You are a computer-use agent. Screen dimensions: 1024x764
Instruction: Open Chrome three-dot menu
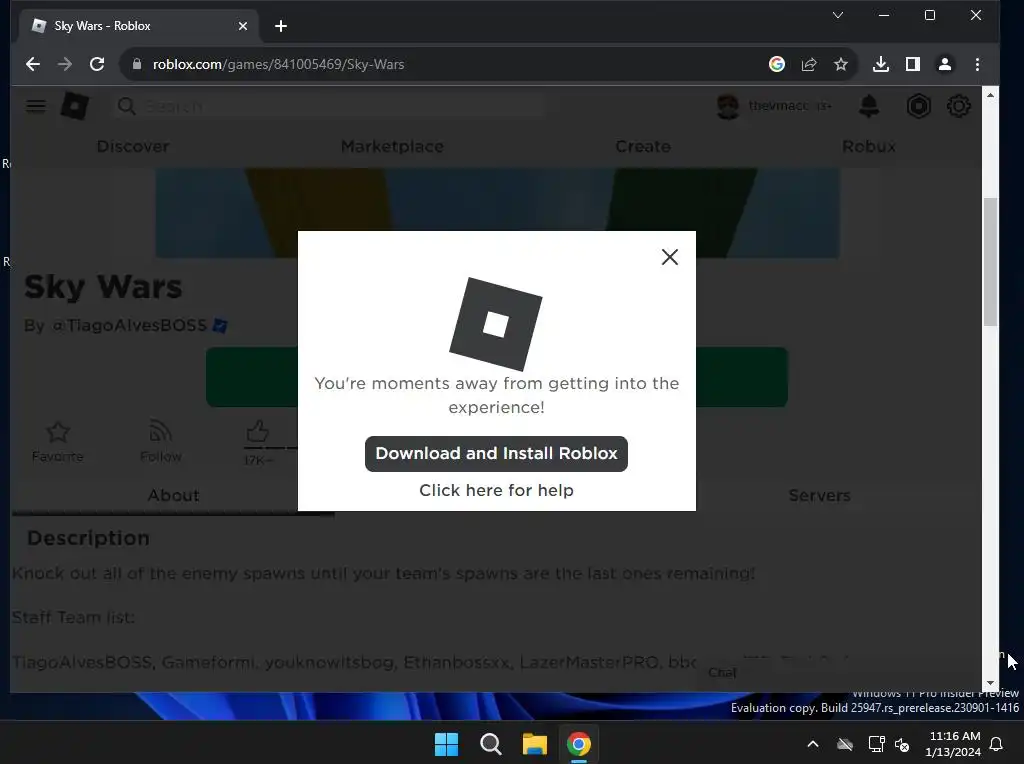[x=977, y=64]
